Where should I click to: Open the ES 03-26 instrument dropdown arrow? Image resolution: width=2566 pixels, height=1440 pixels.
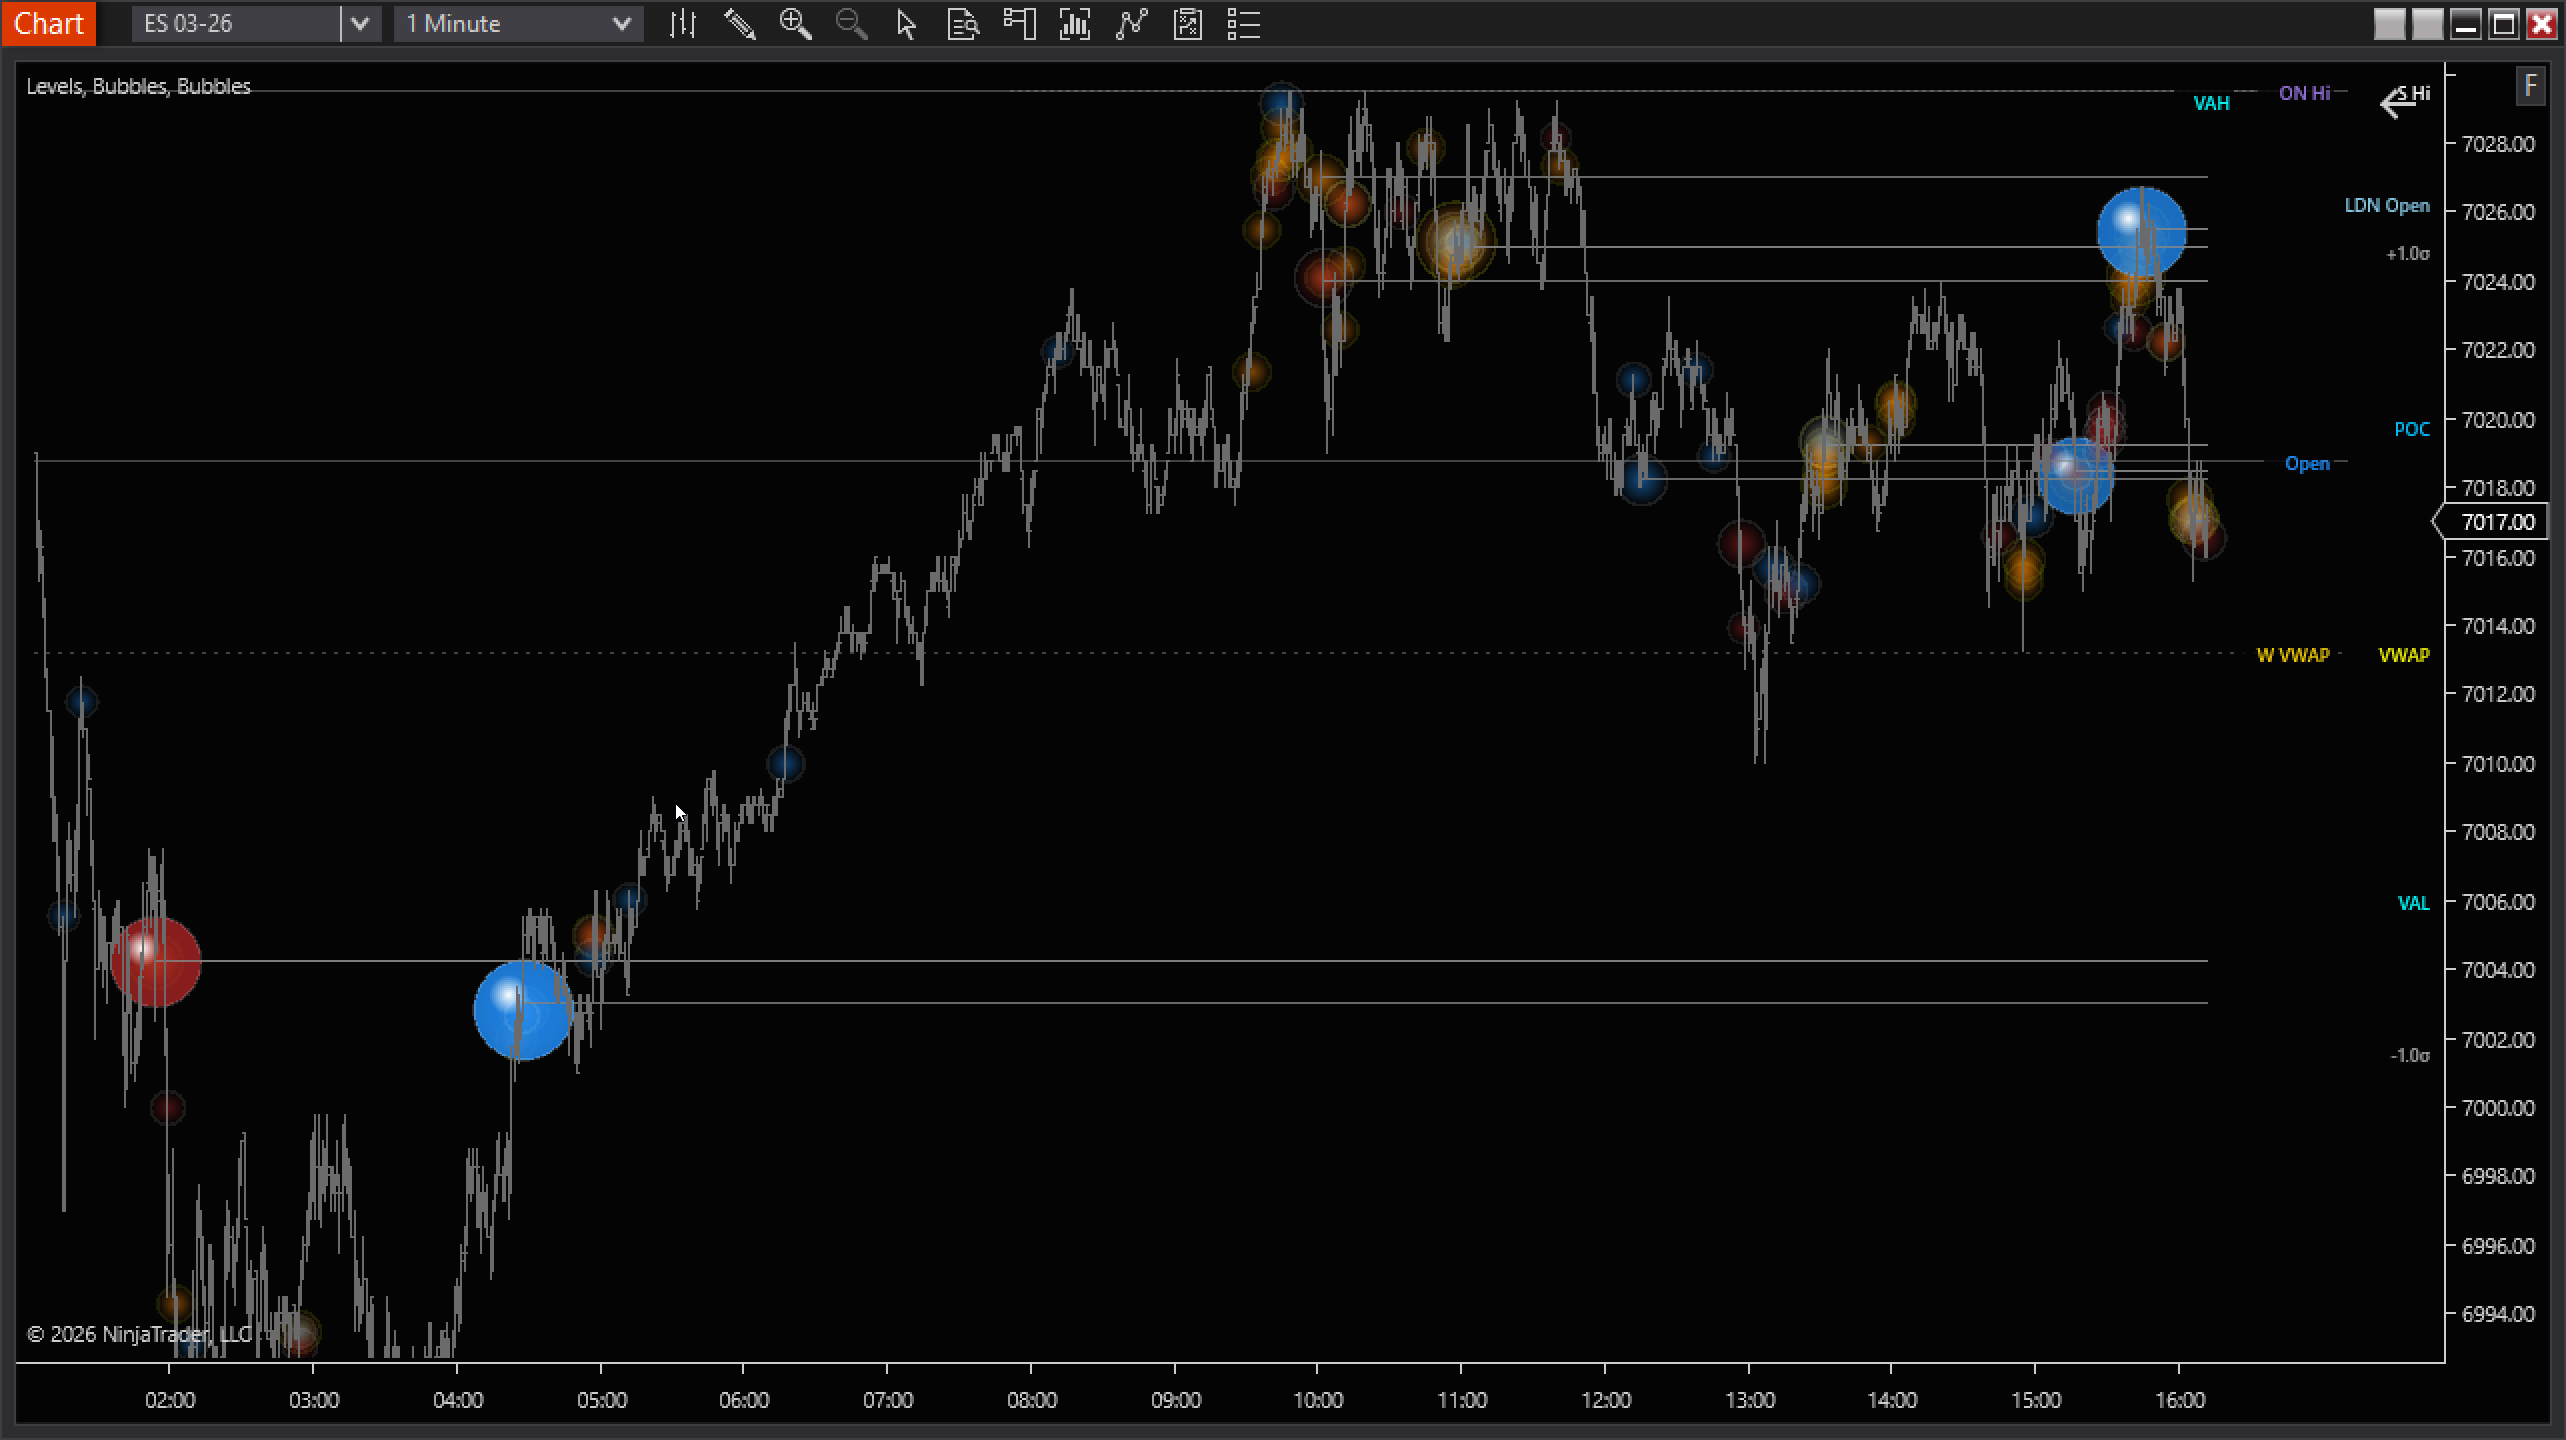360,24
